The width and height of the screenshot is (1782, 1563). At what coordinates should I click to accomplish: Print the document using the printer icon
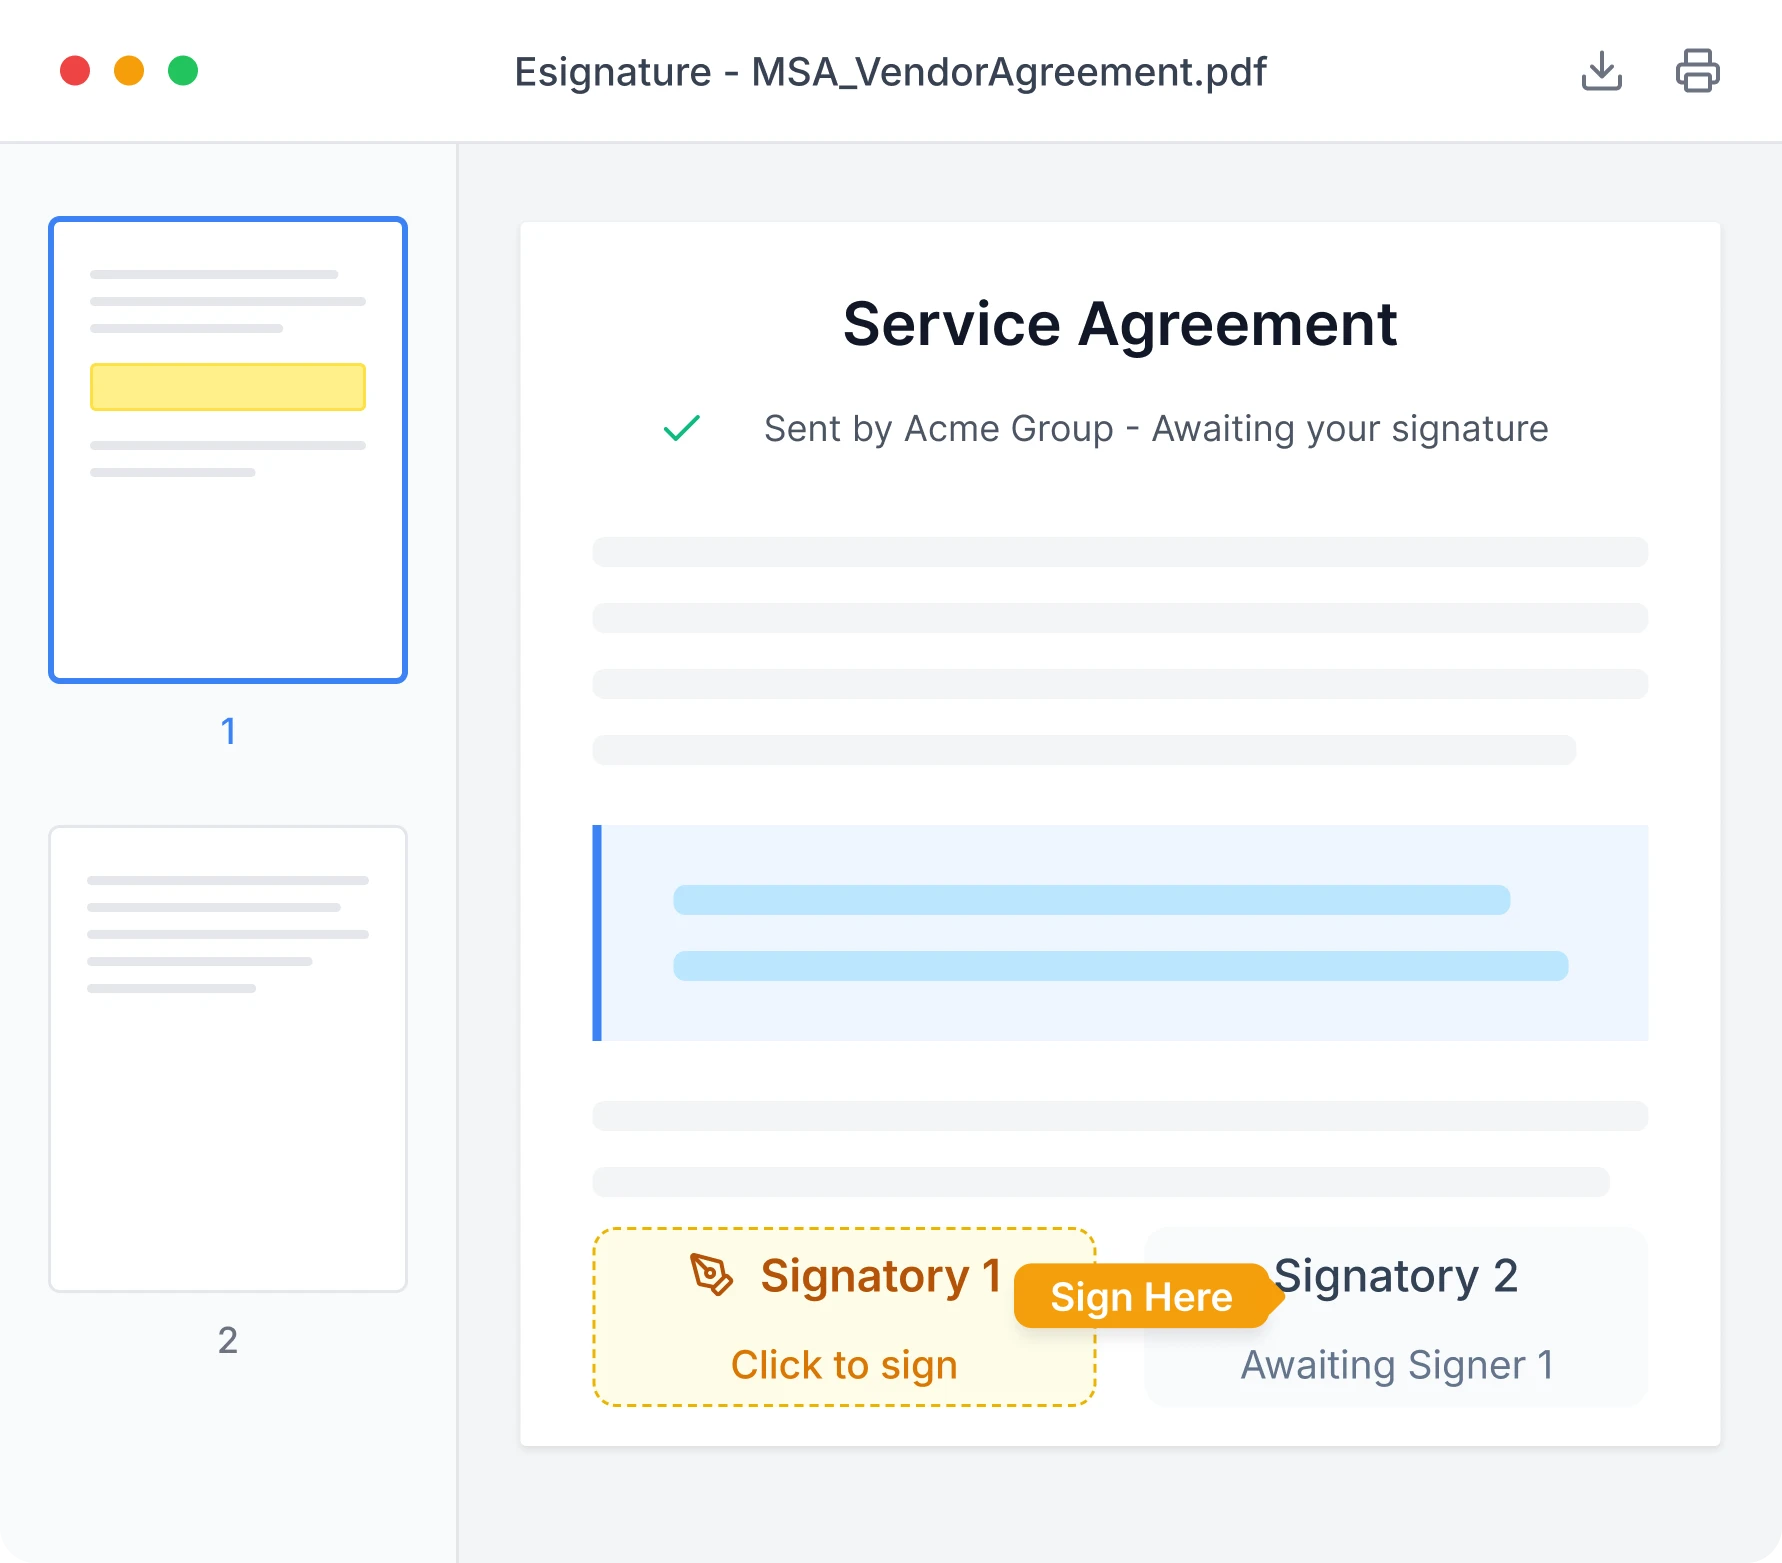pos(1697,71)
